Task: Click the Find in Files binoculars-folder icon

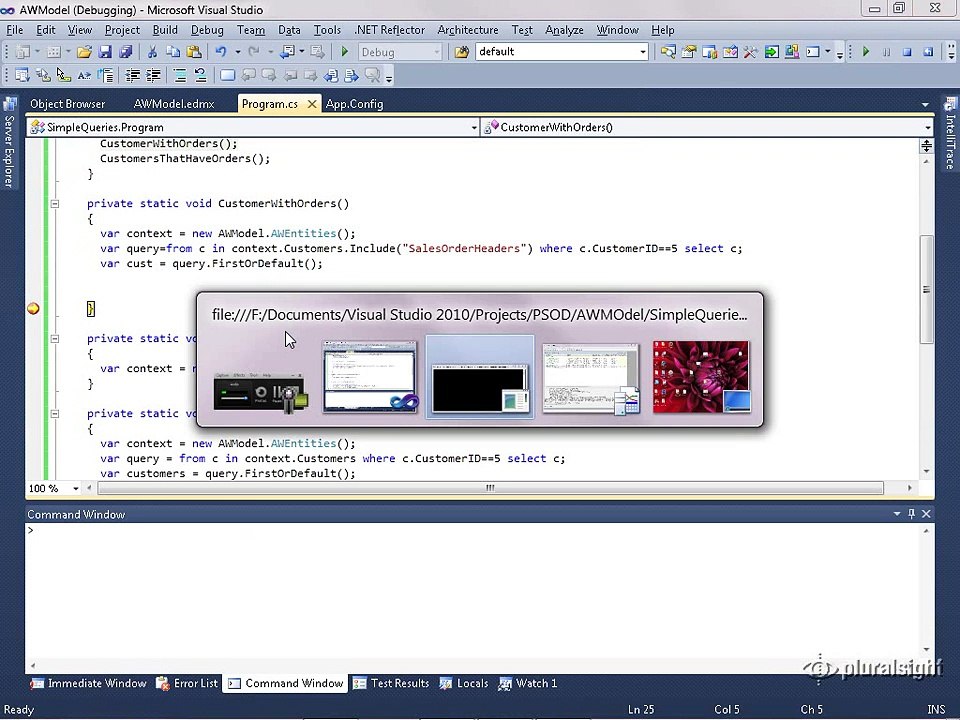Action: (462, 53)
